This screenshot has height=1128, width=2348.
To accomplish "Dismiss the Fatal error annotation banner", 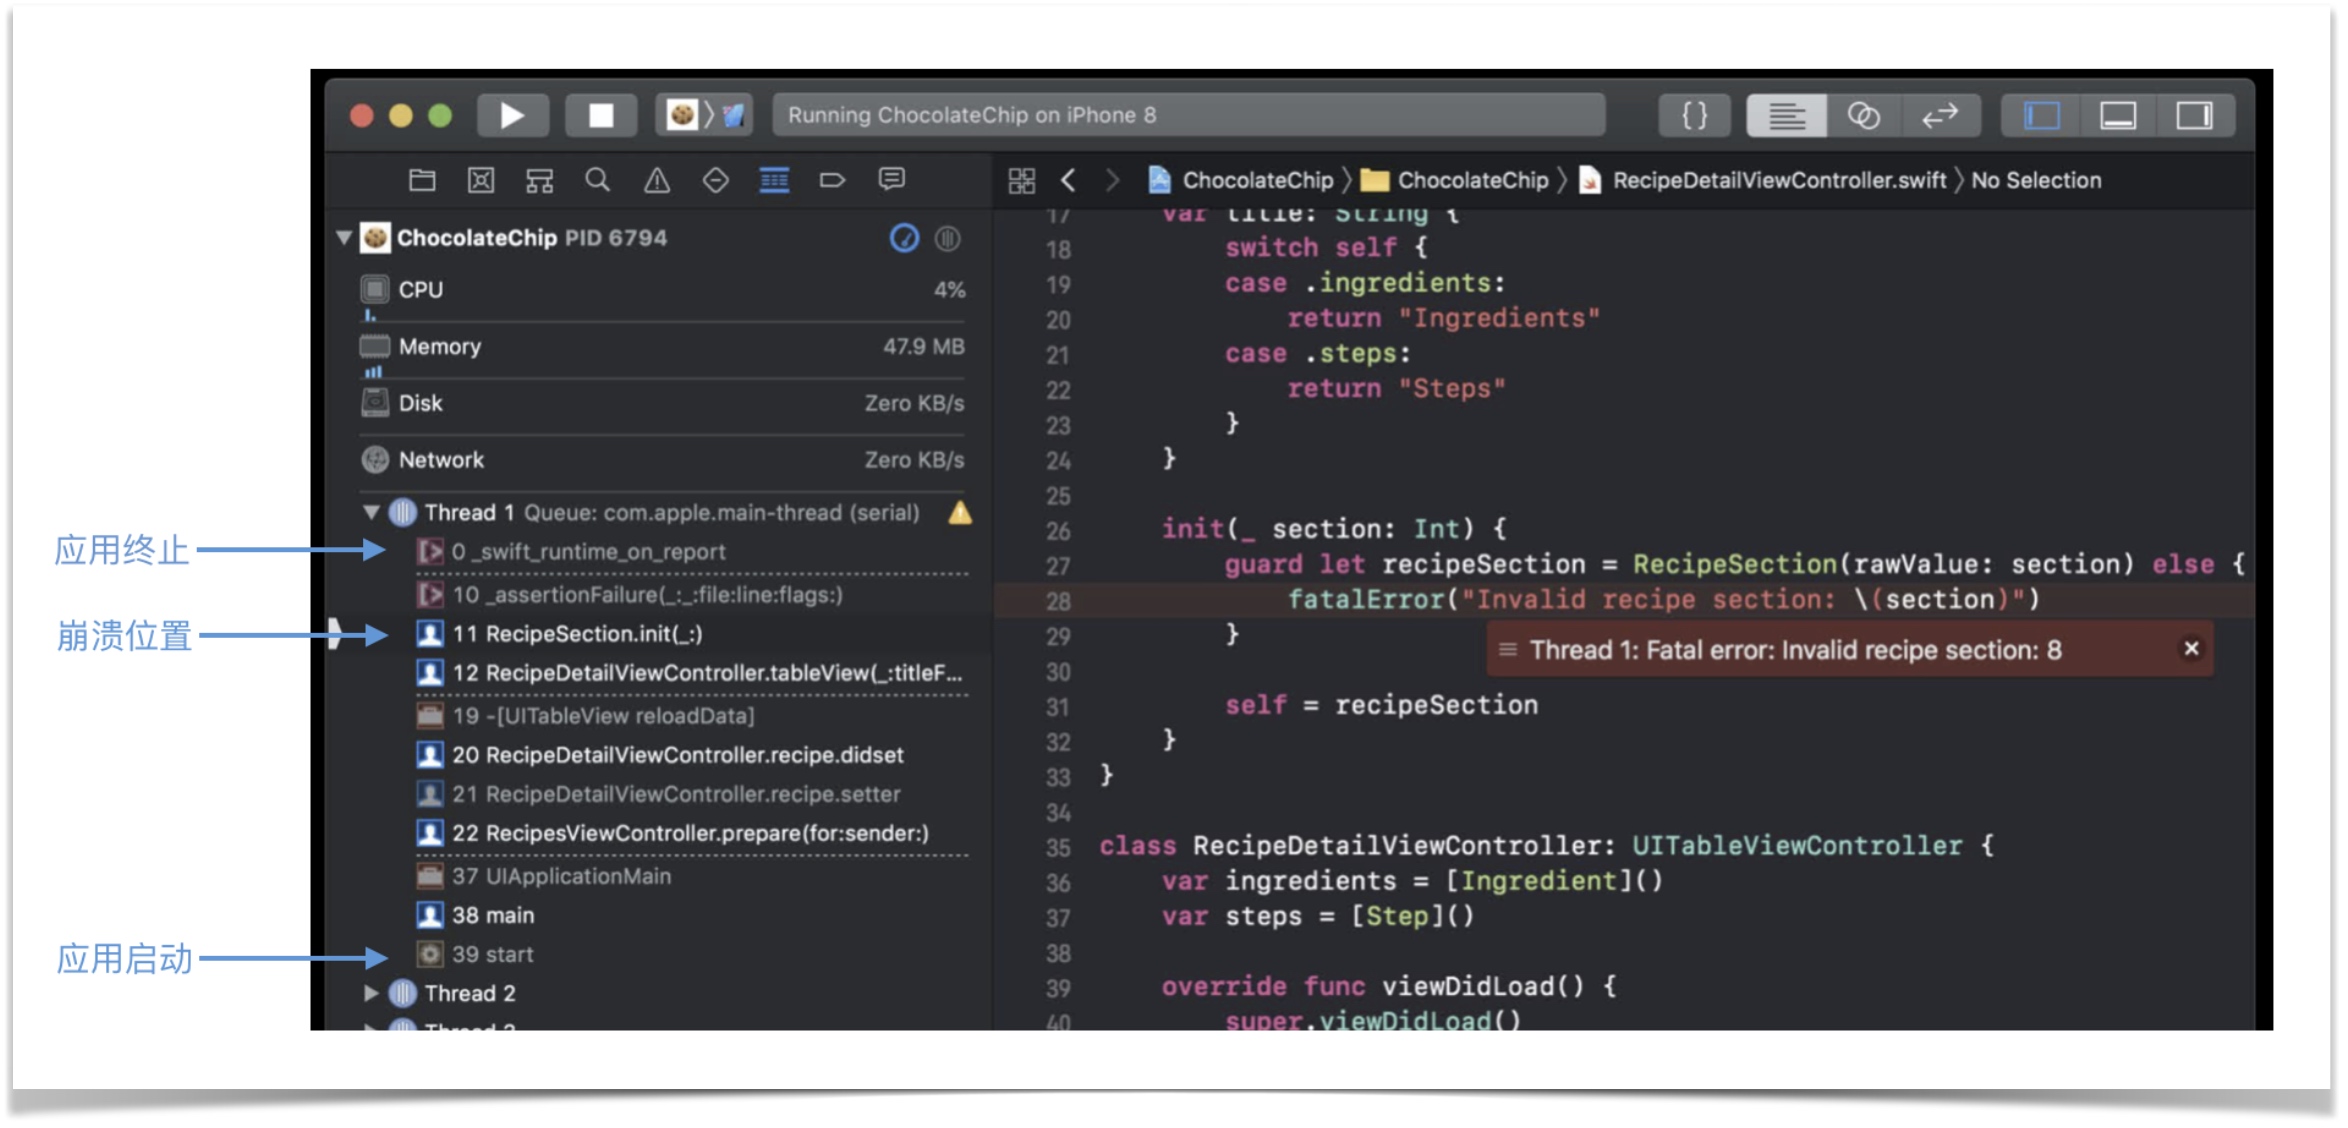I will pos(2190,649).
